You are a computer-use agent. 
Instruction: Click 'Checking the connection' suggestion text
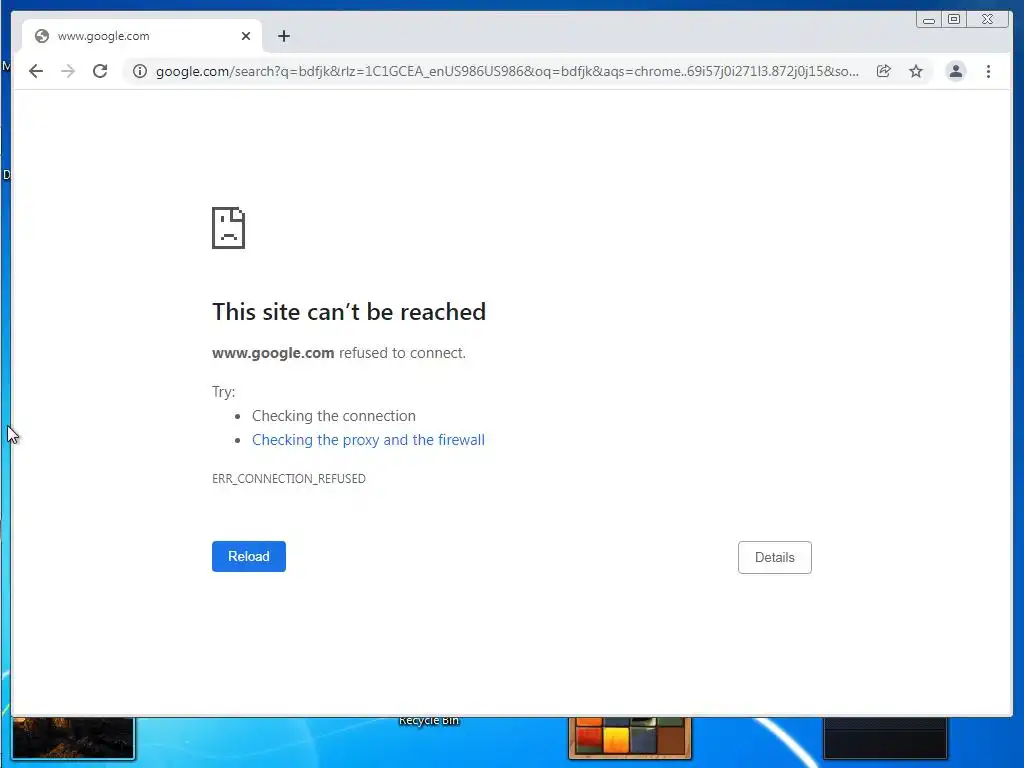point(334,416)
